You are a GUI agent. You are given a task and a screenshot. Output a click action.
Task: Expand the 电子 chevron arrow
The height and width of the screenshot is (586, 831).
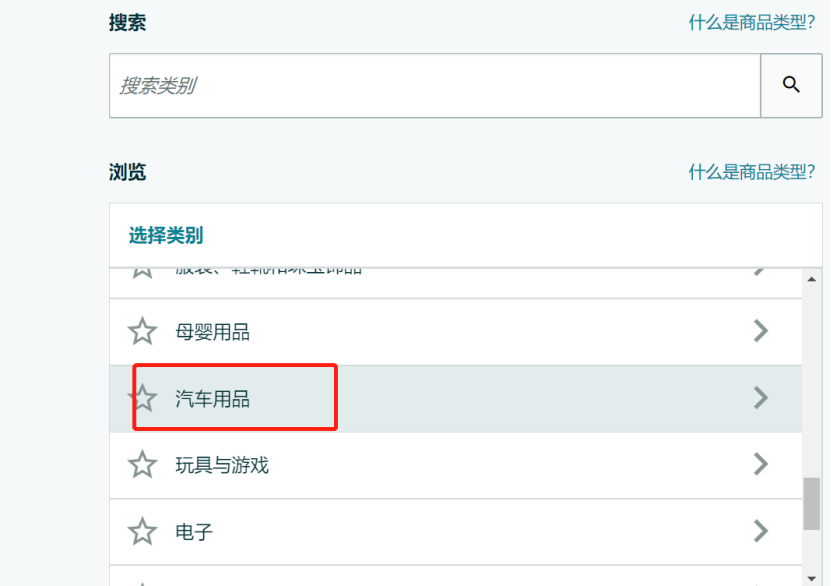[x=761, y=531]
